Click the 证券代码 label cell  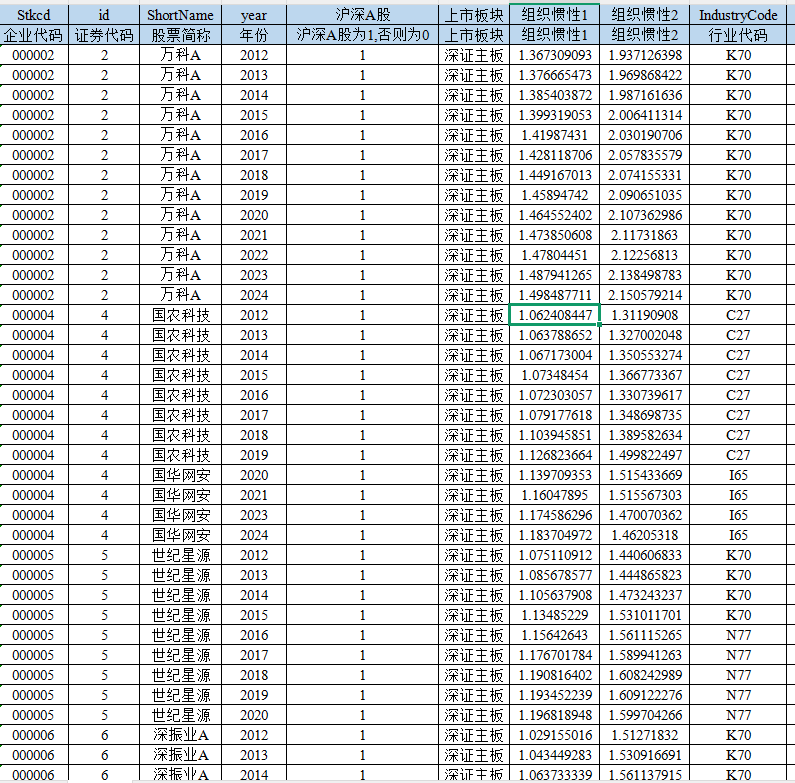click(x=104, y=35)
